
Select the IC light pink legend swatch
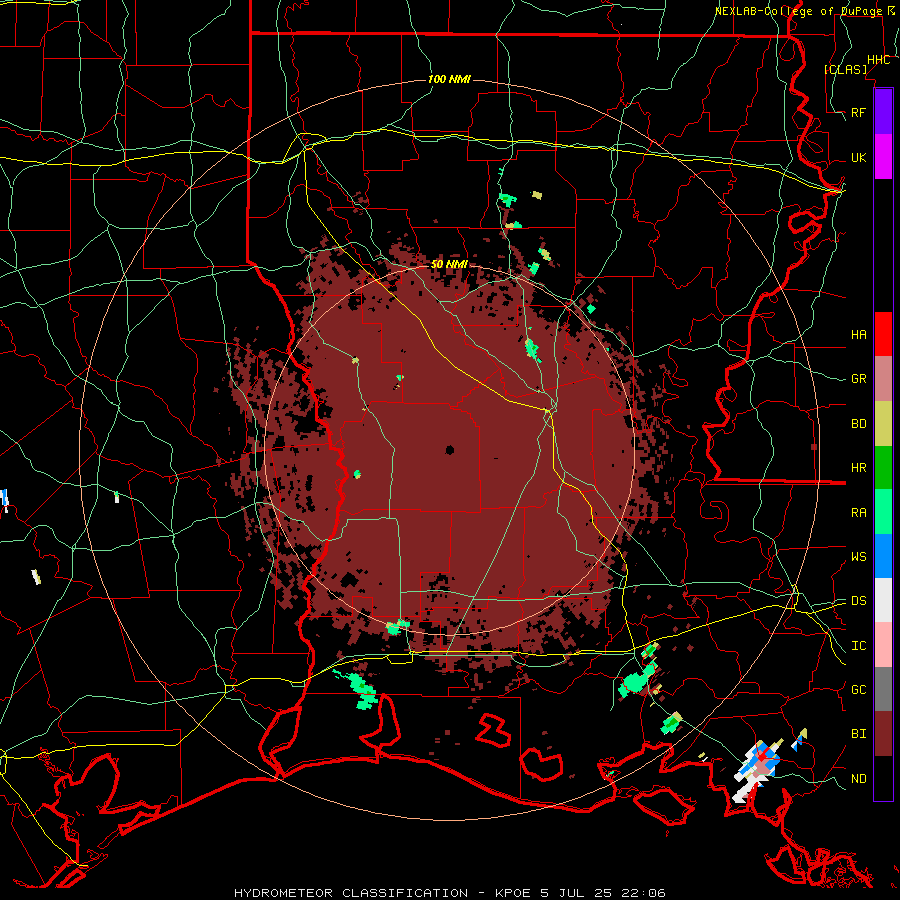pyautogui.click(x=883, y=645)
